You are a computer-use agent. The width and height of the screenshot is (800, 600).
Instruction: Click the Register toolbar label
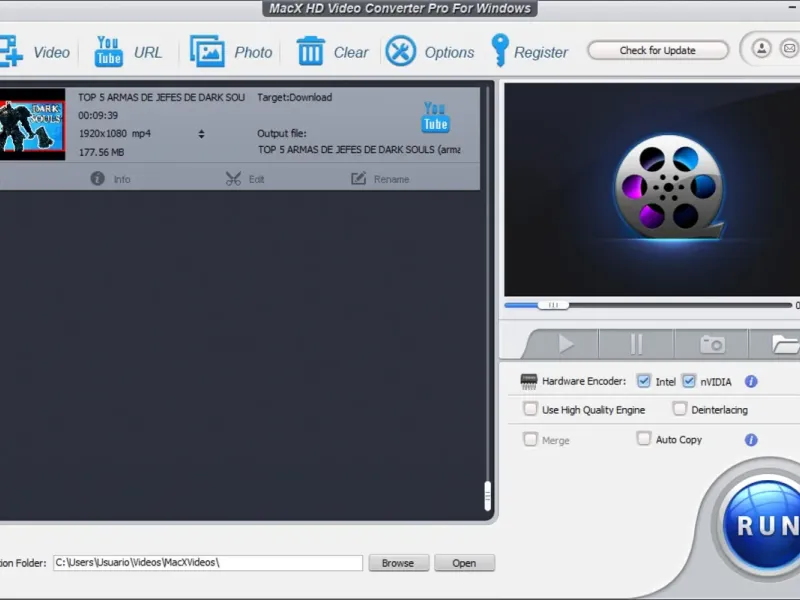[x=541, y=52]
